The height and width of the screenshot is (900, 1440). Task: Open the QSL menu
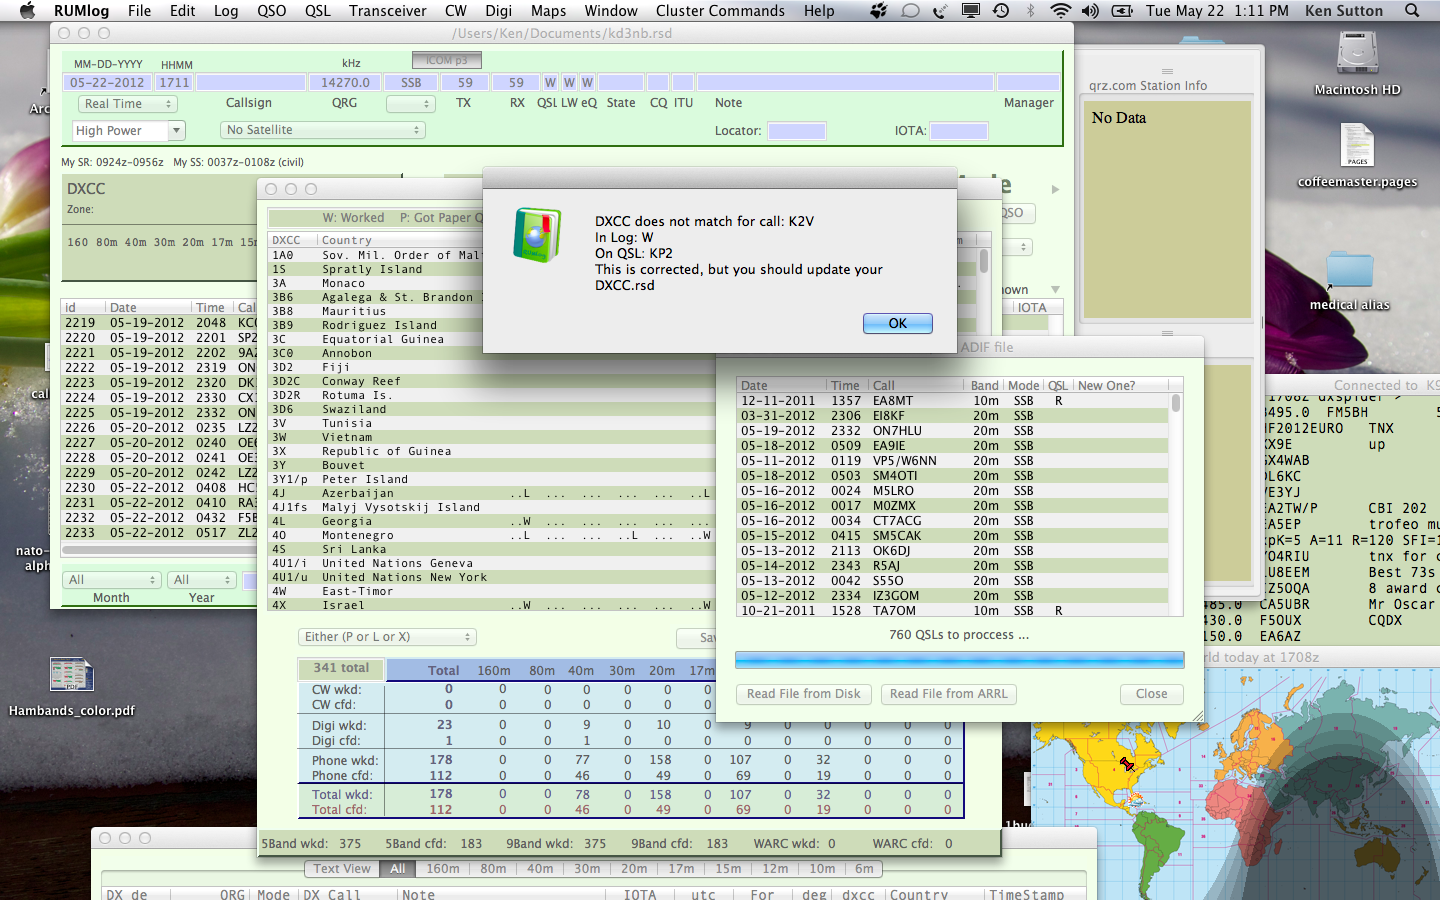pos(318,10)
